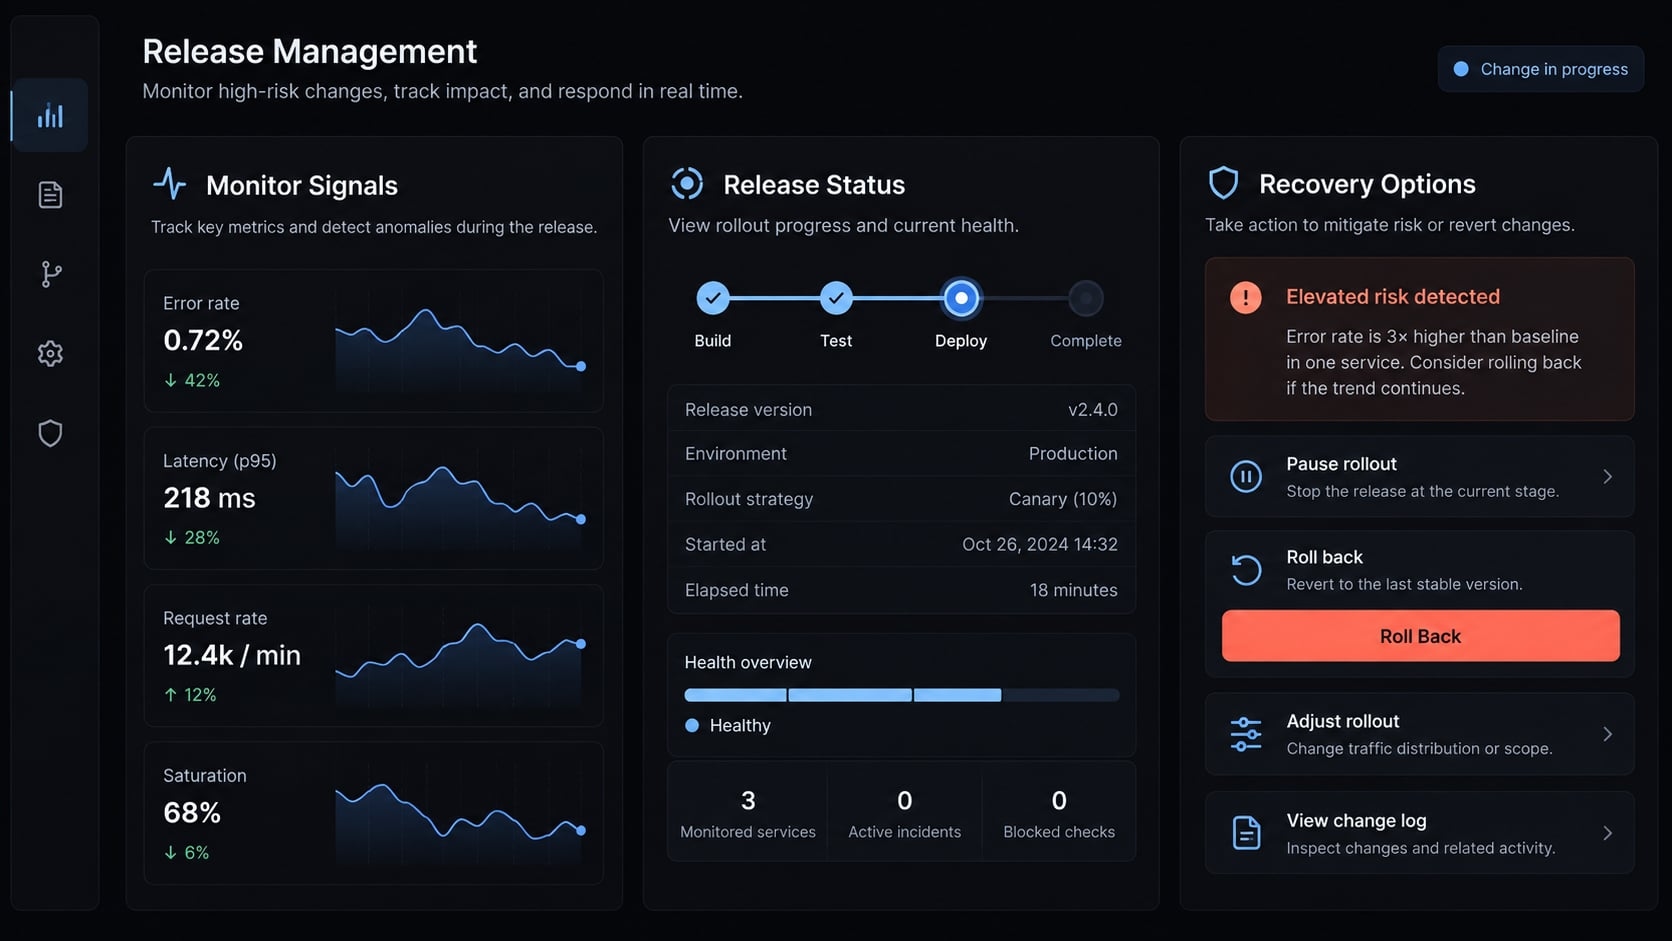Click the up arrow next to 12%
The width and height of the screenshot is (1672, 941).
170,694
